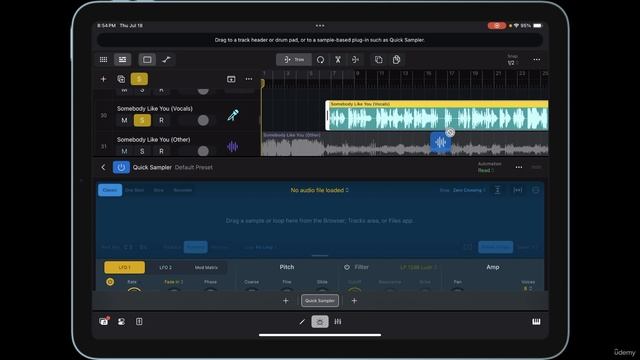The width and height of the screenshot is (640, 360).
Task: Click the duplicate track icon
Action: [121, 79]
